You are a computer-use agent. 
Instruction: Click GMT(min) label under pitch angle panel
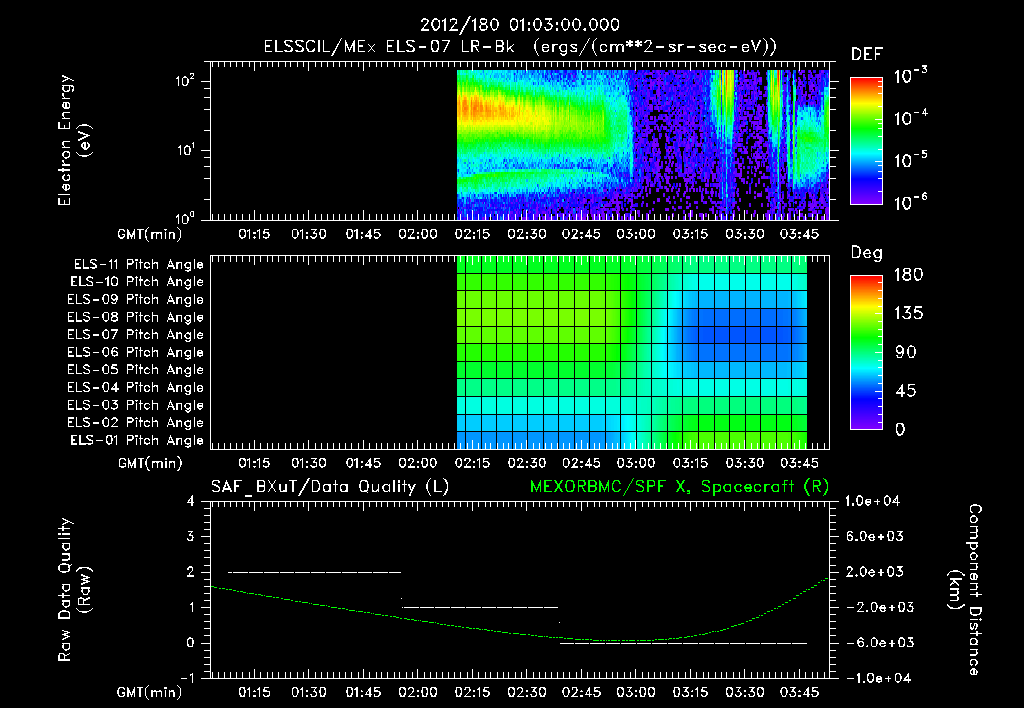coord(150,464)
